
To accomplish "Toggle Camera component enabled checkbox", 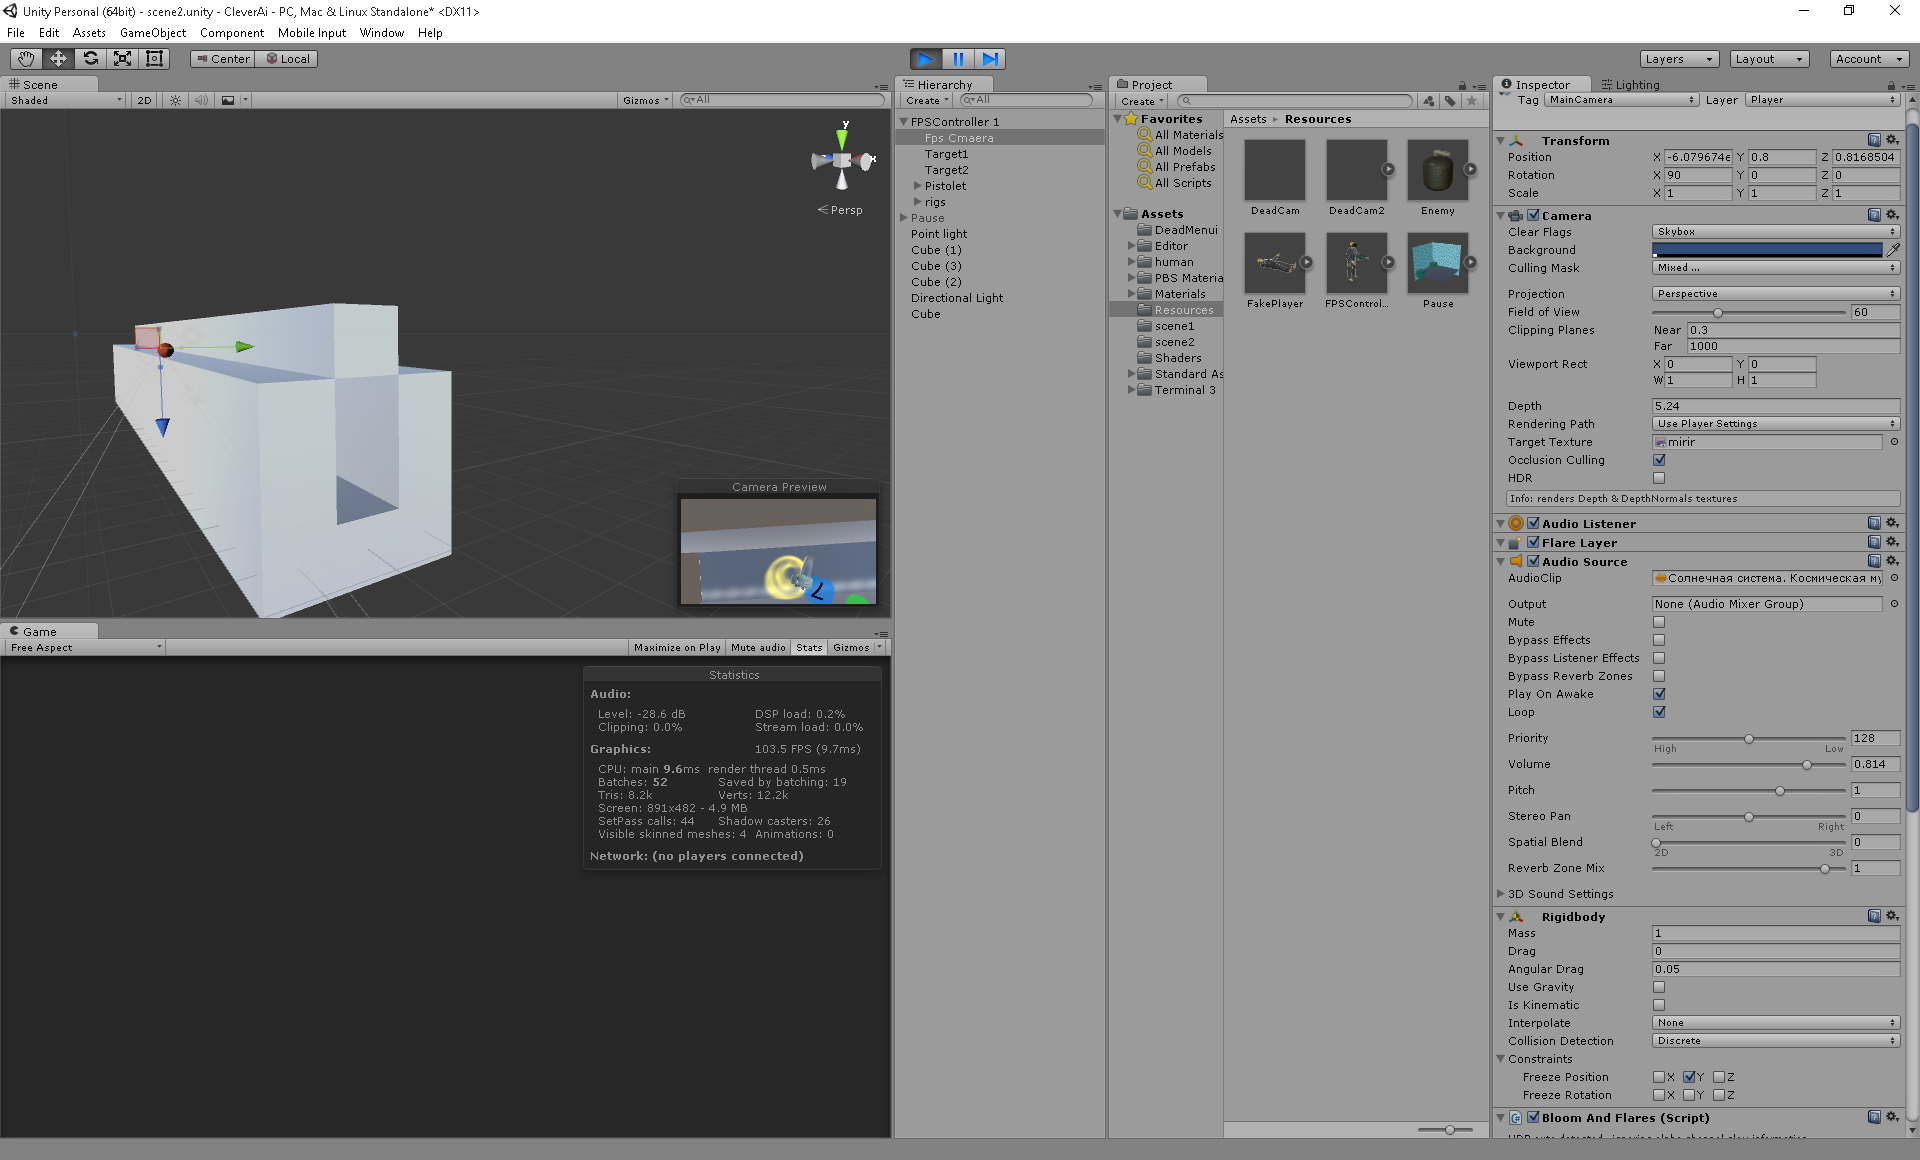I will point(1533,215).
